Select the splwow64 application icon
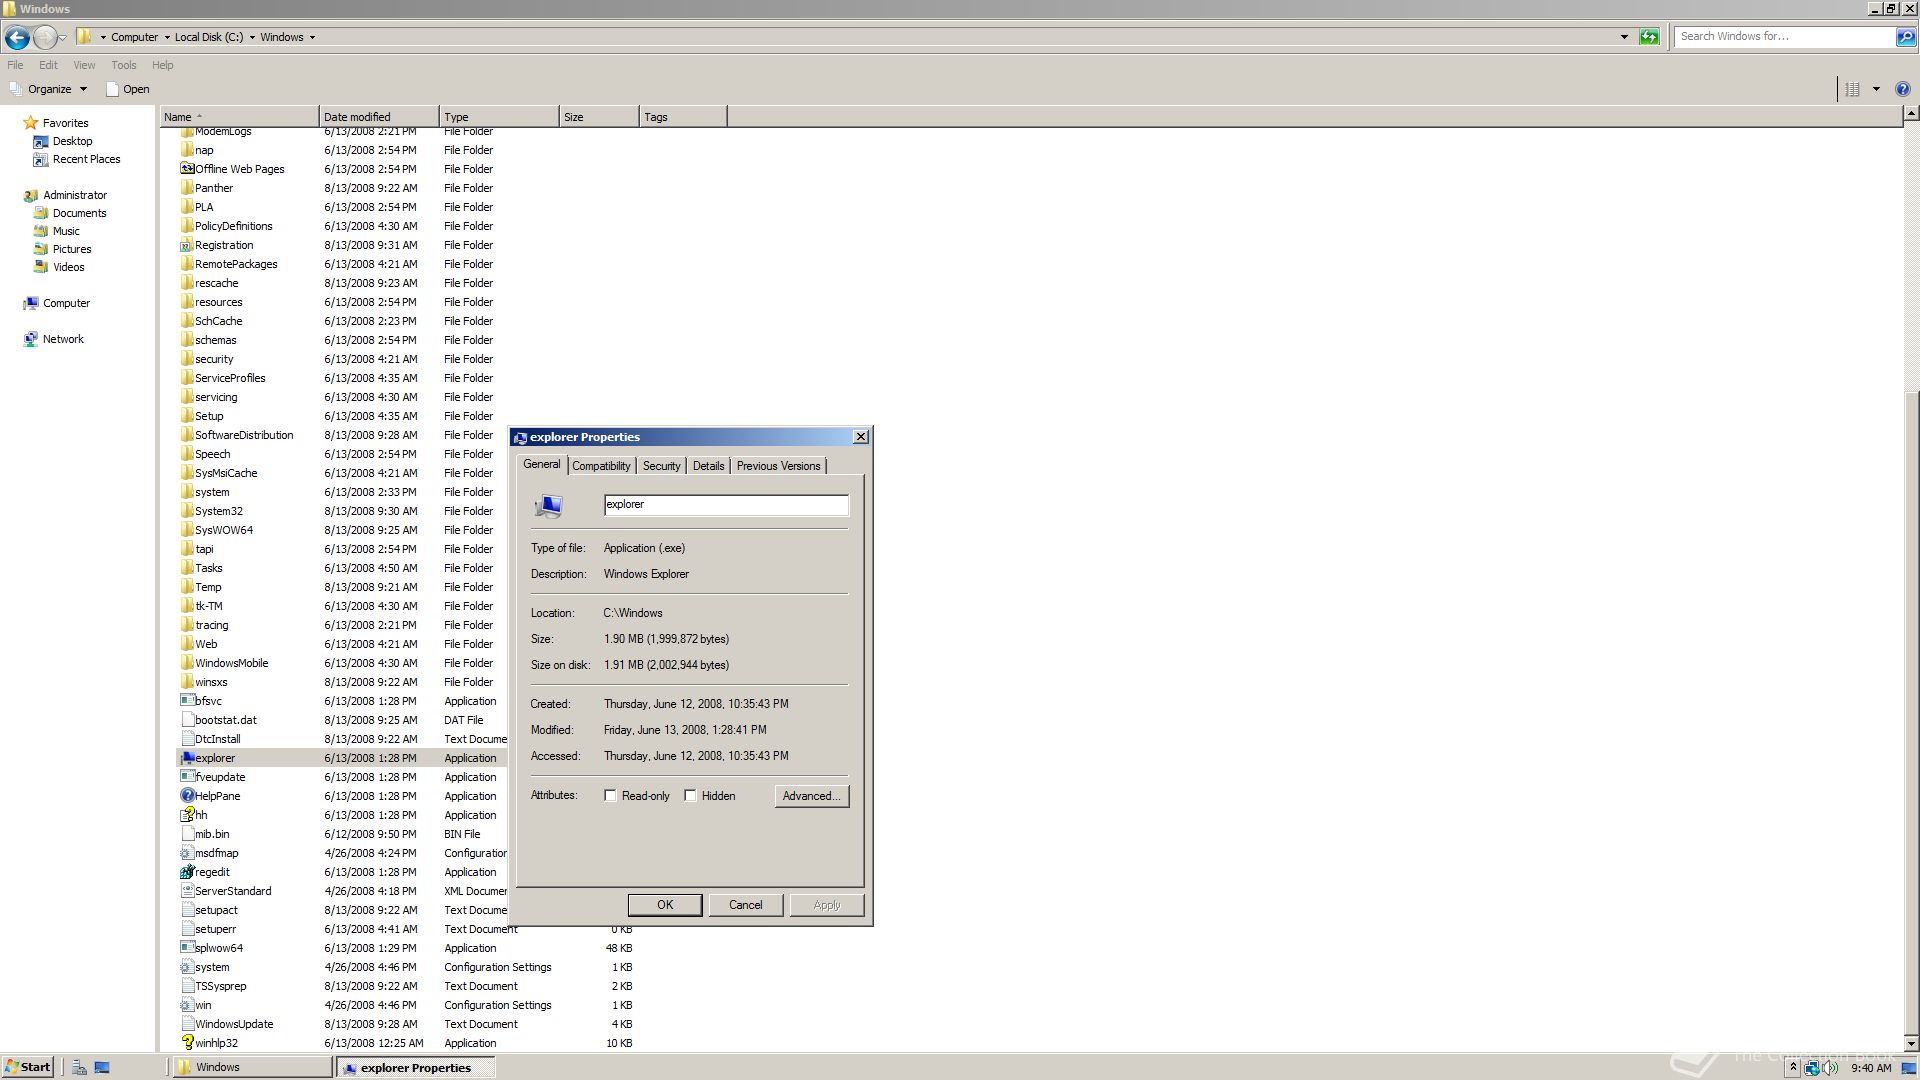The image size is (1920, 1080). [187, 948]
